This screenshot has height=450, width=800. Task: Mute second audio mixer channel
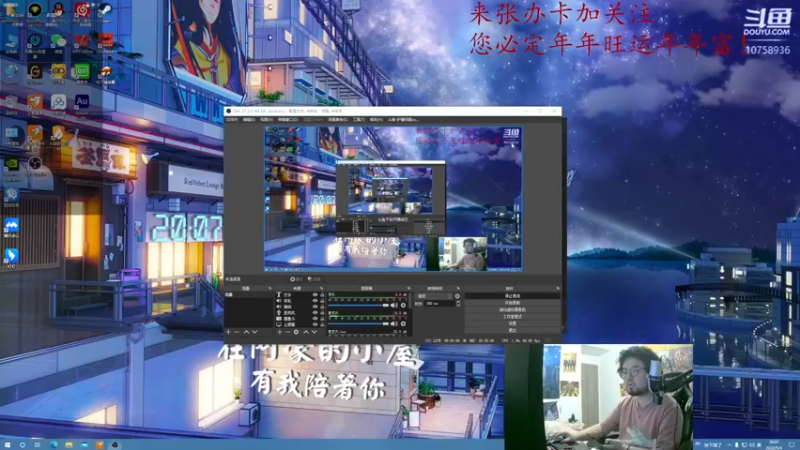(394, 323)
